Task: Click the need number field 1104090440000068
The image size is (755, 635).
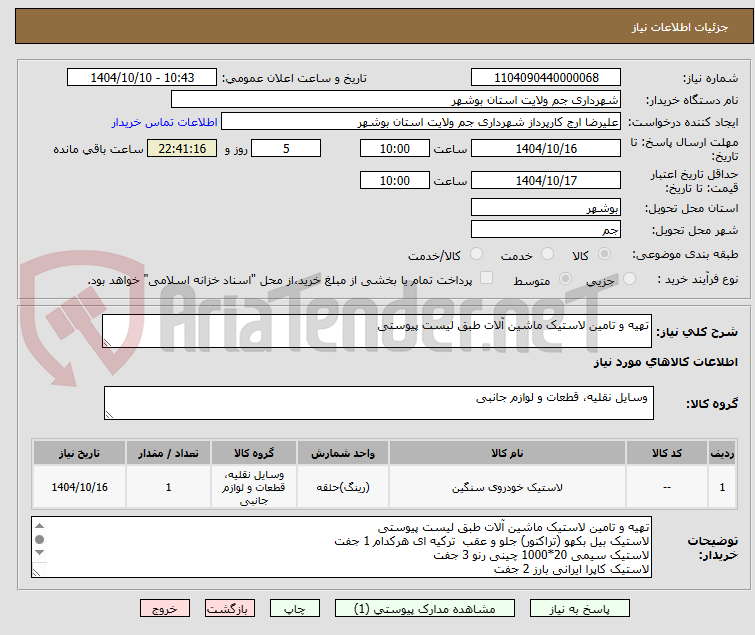Action: [546, 78]
